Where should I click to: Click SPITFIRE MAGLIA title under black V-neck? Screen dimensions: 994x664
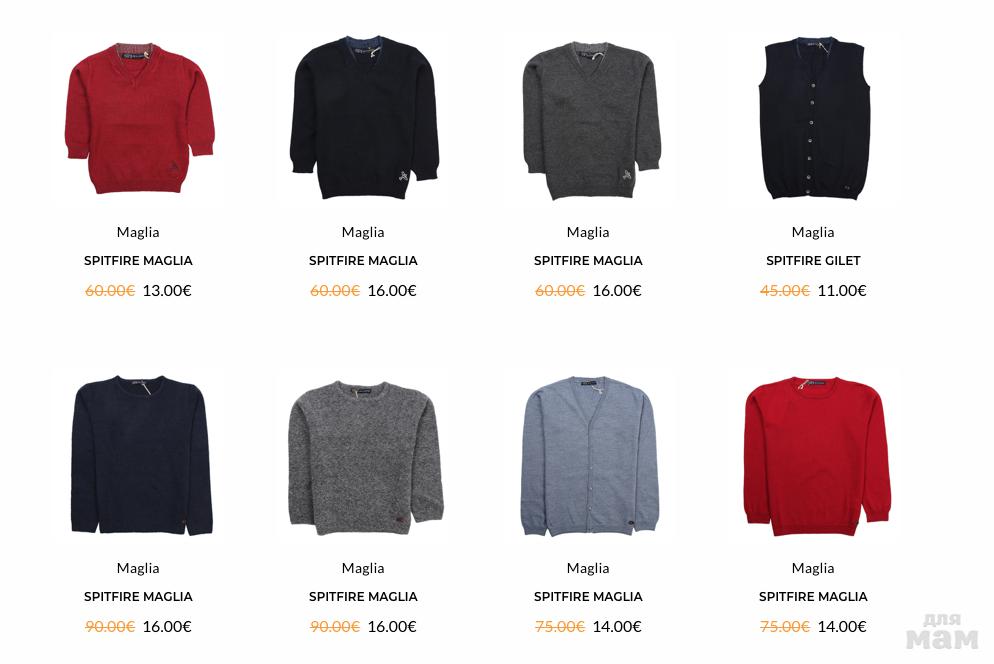tap(363, 261)
